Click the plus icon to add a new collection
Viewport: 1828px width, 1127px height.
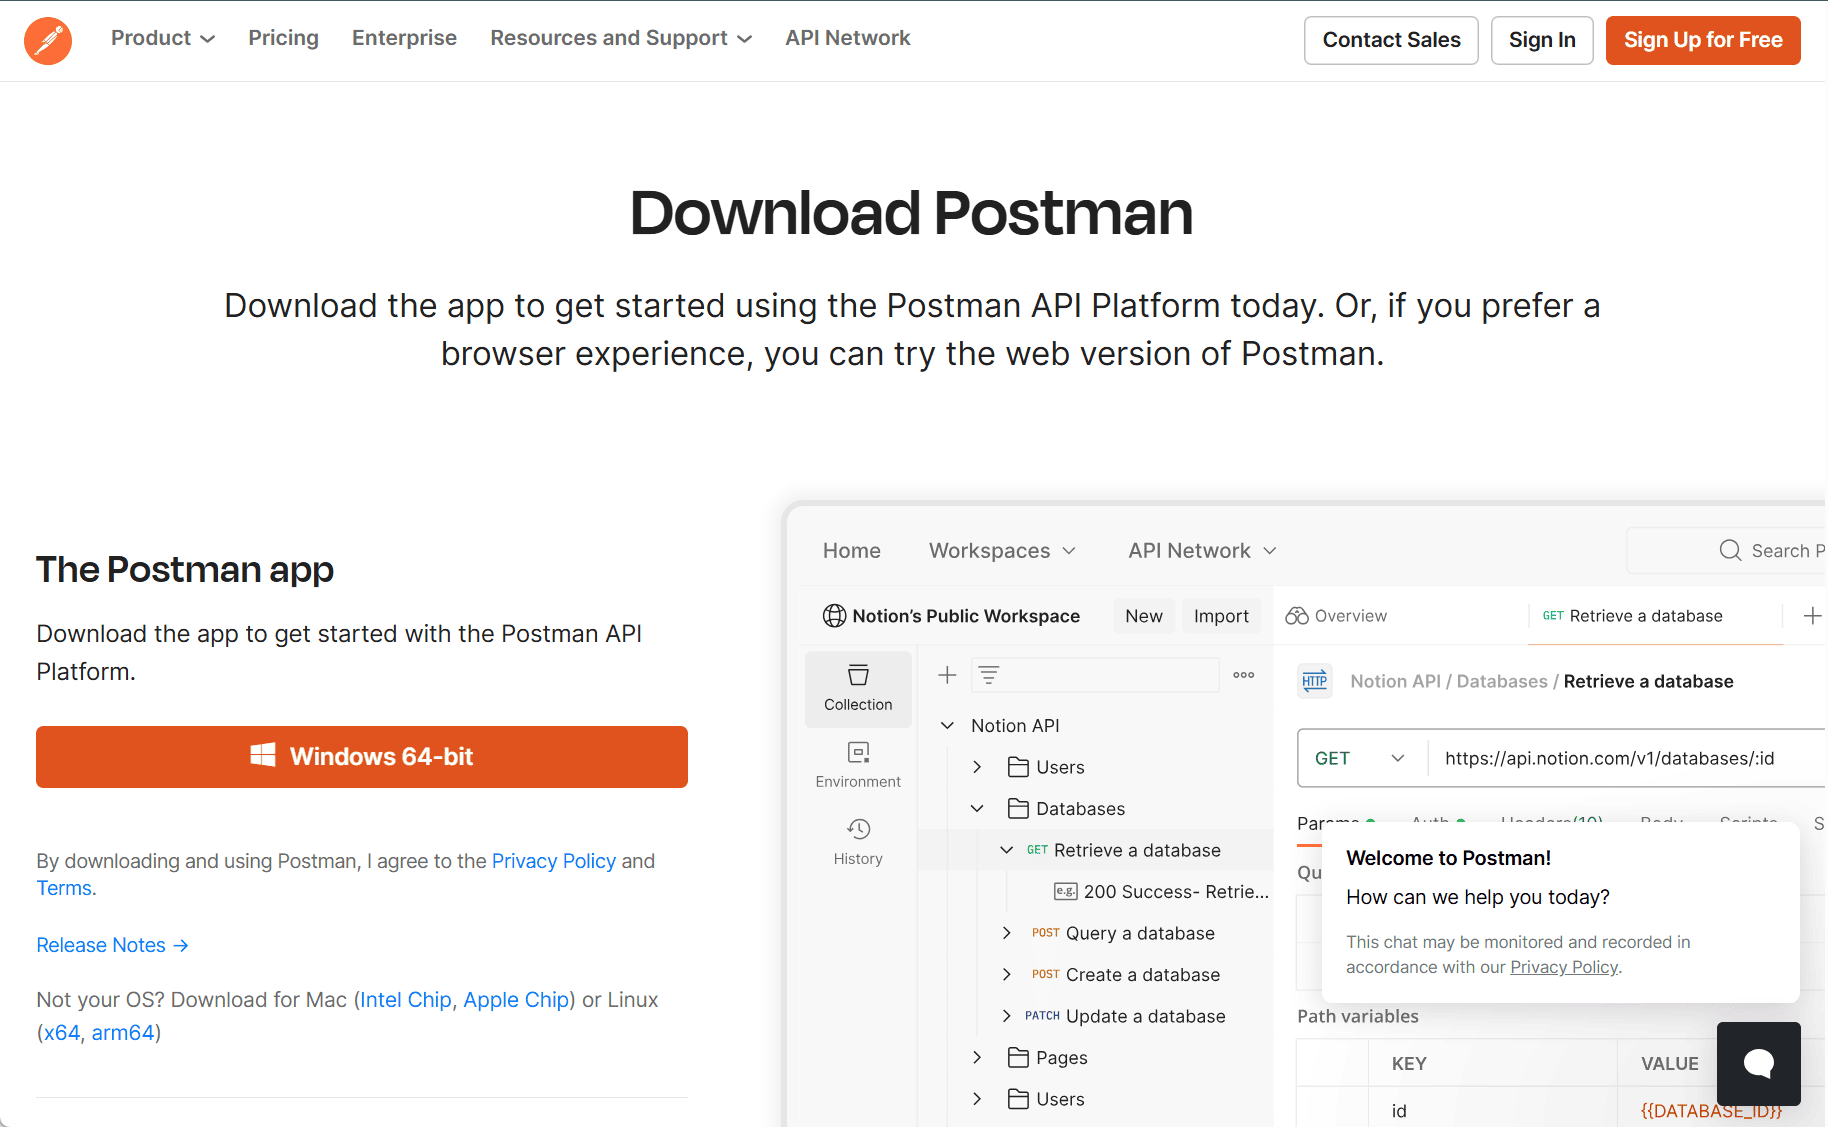click(x=946, y=674)
